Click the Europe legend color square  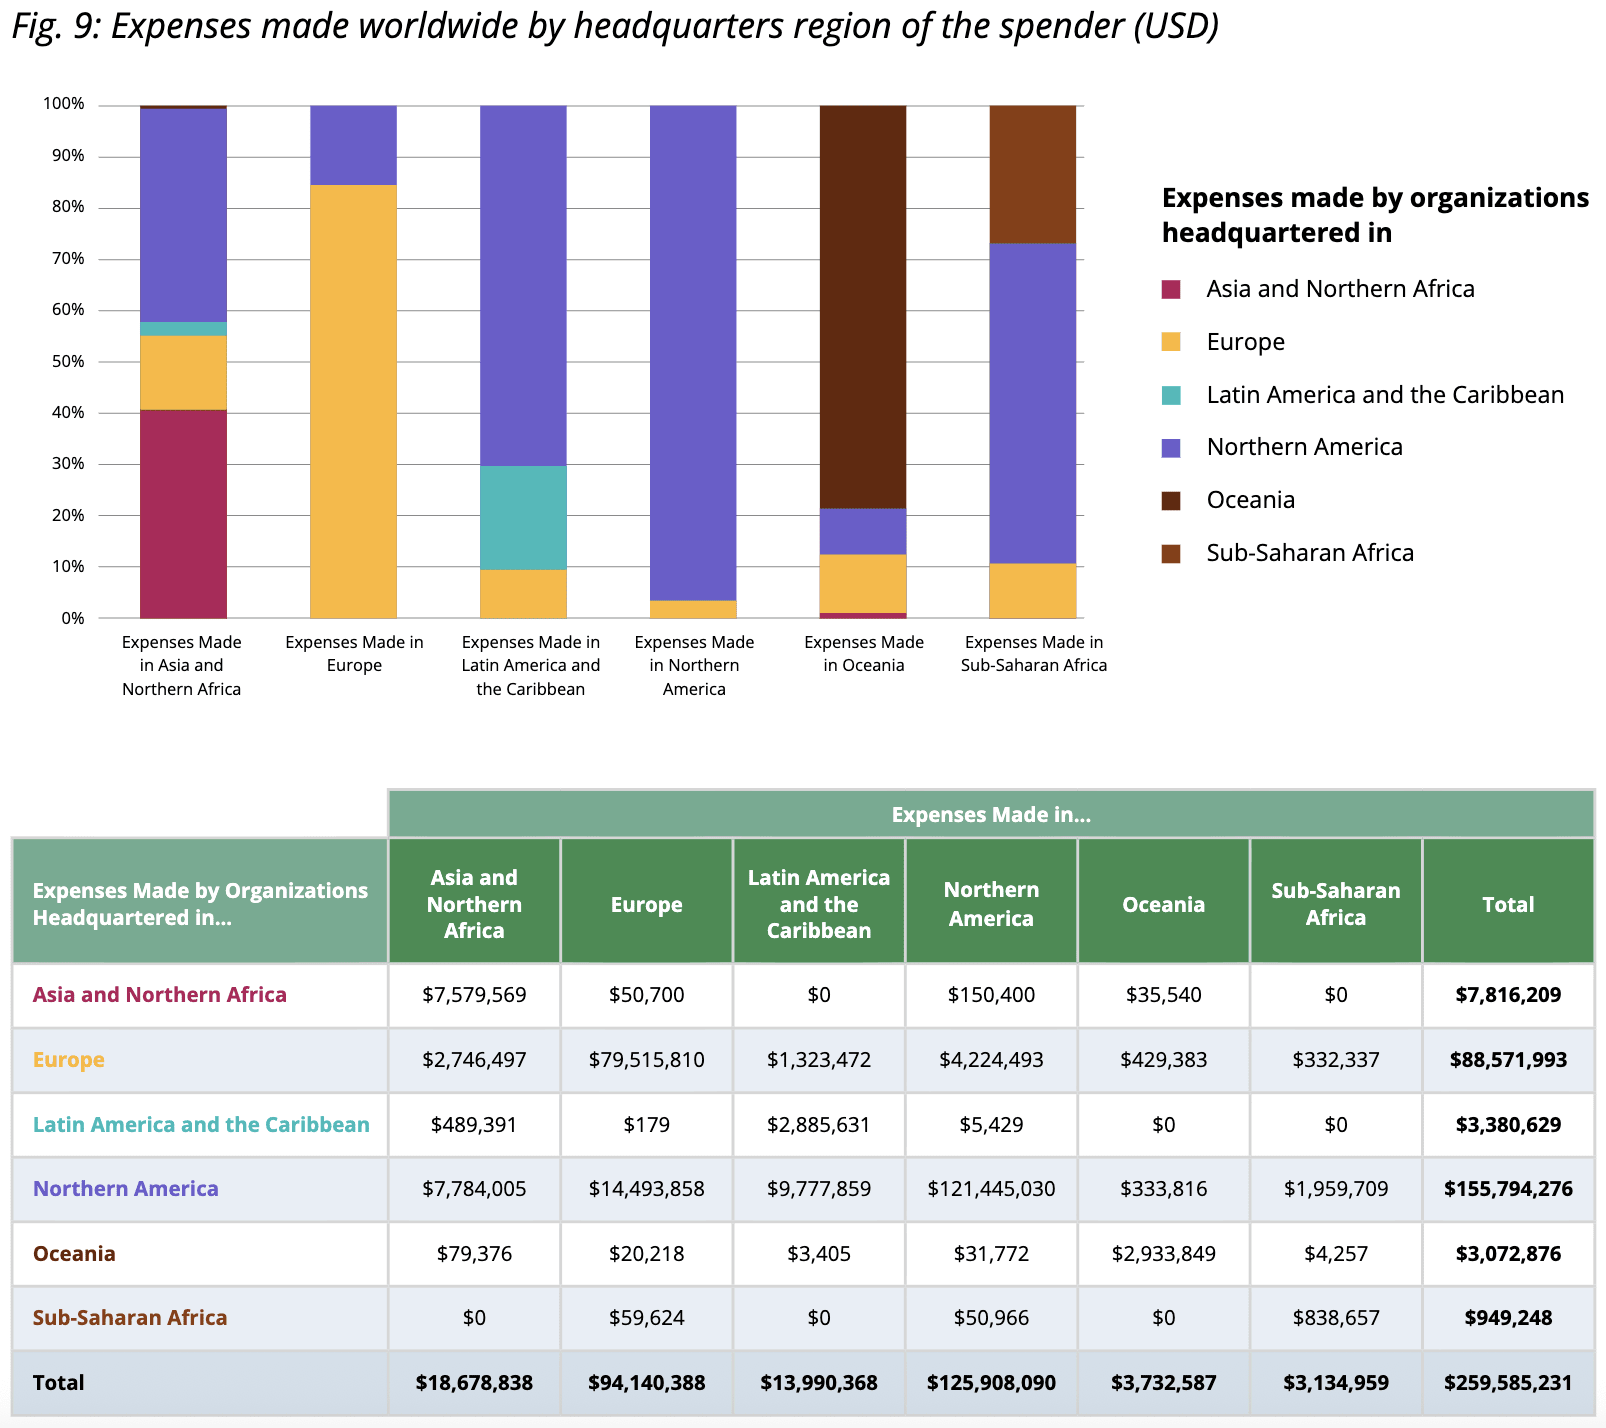point(1171,342)
